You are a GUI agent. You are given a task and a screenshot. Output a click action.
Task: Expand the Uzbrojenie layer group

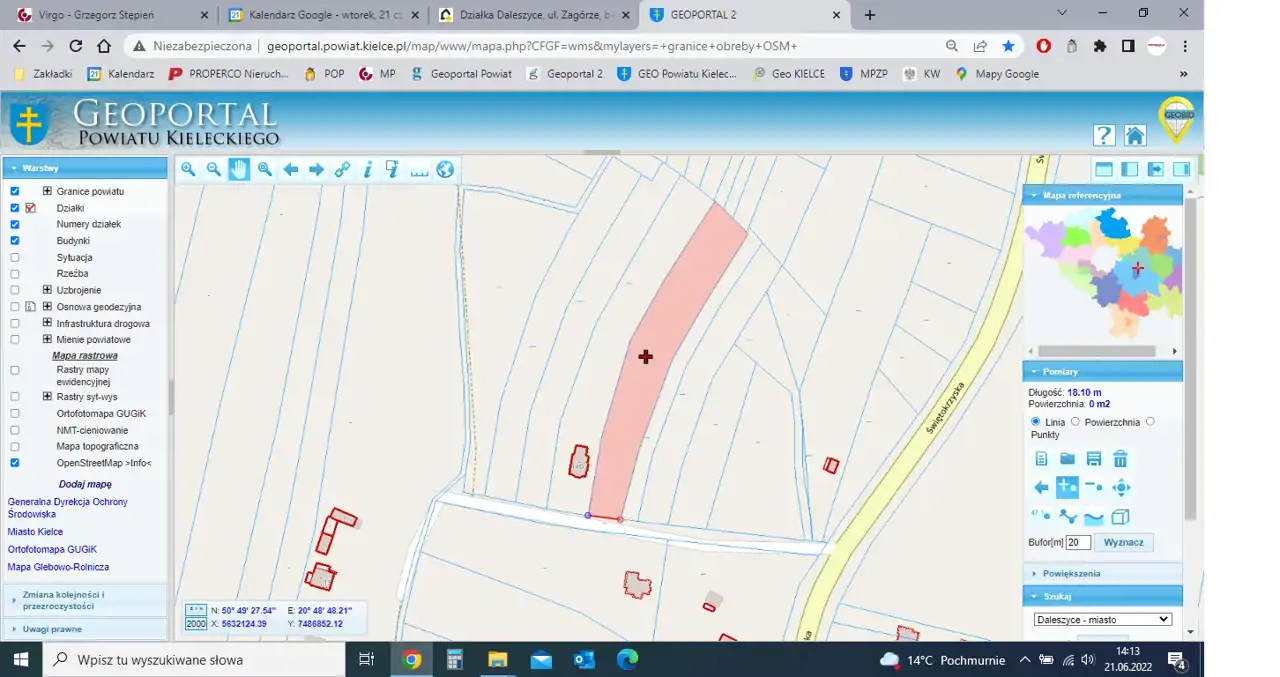click(x=47, y=290)
